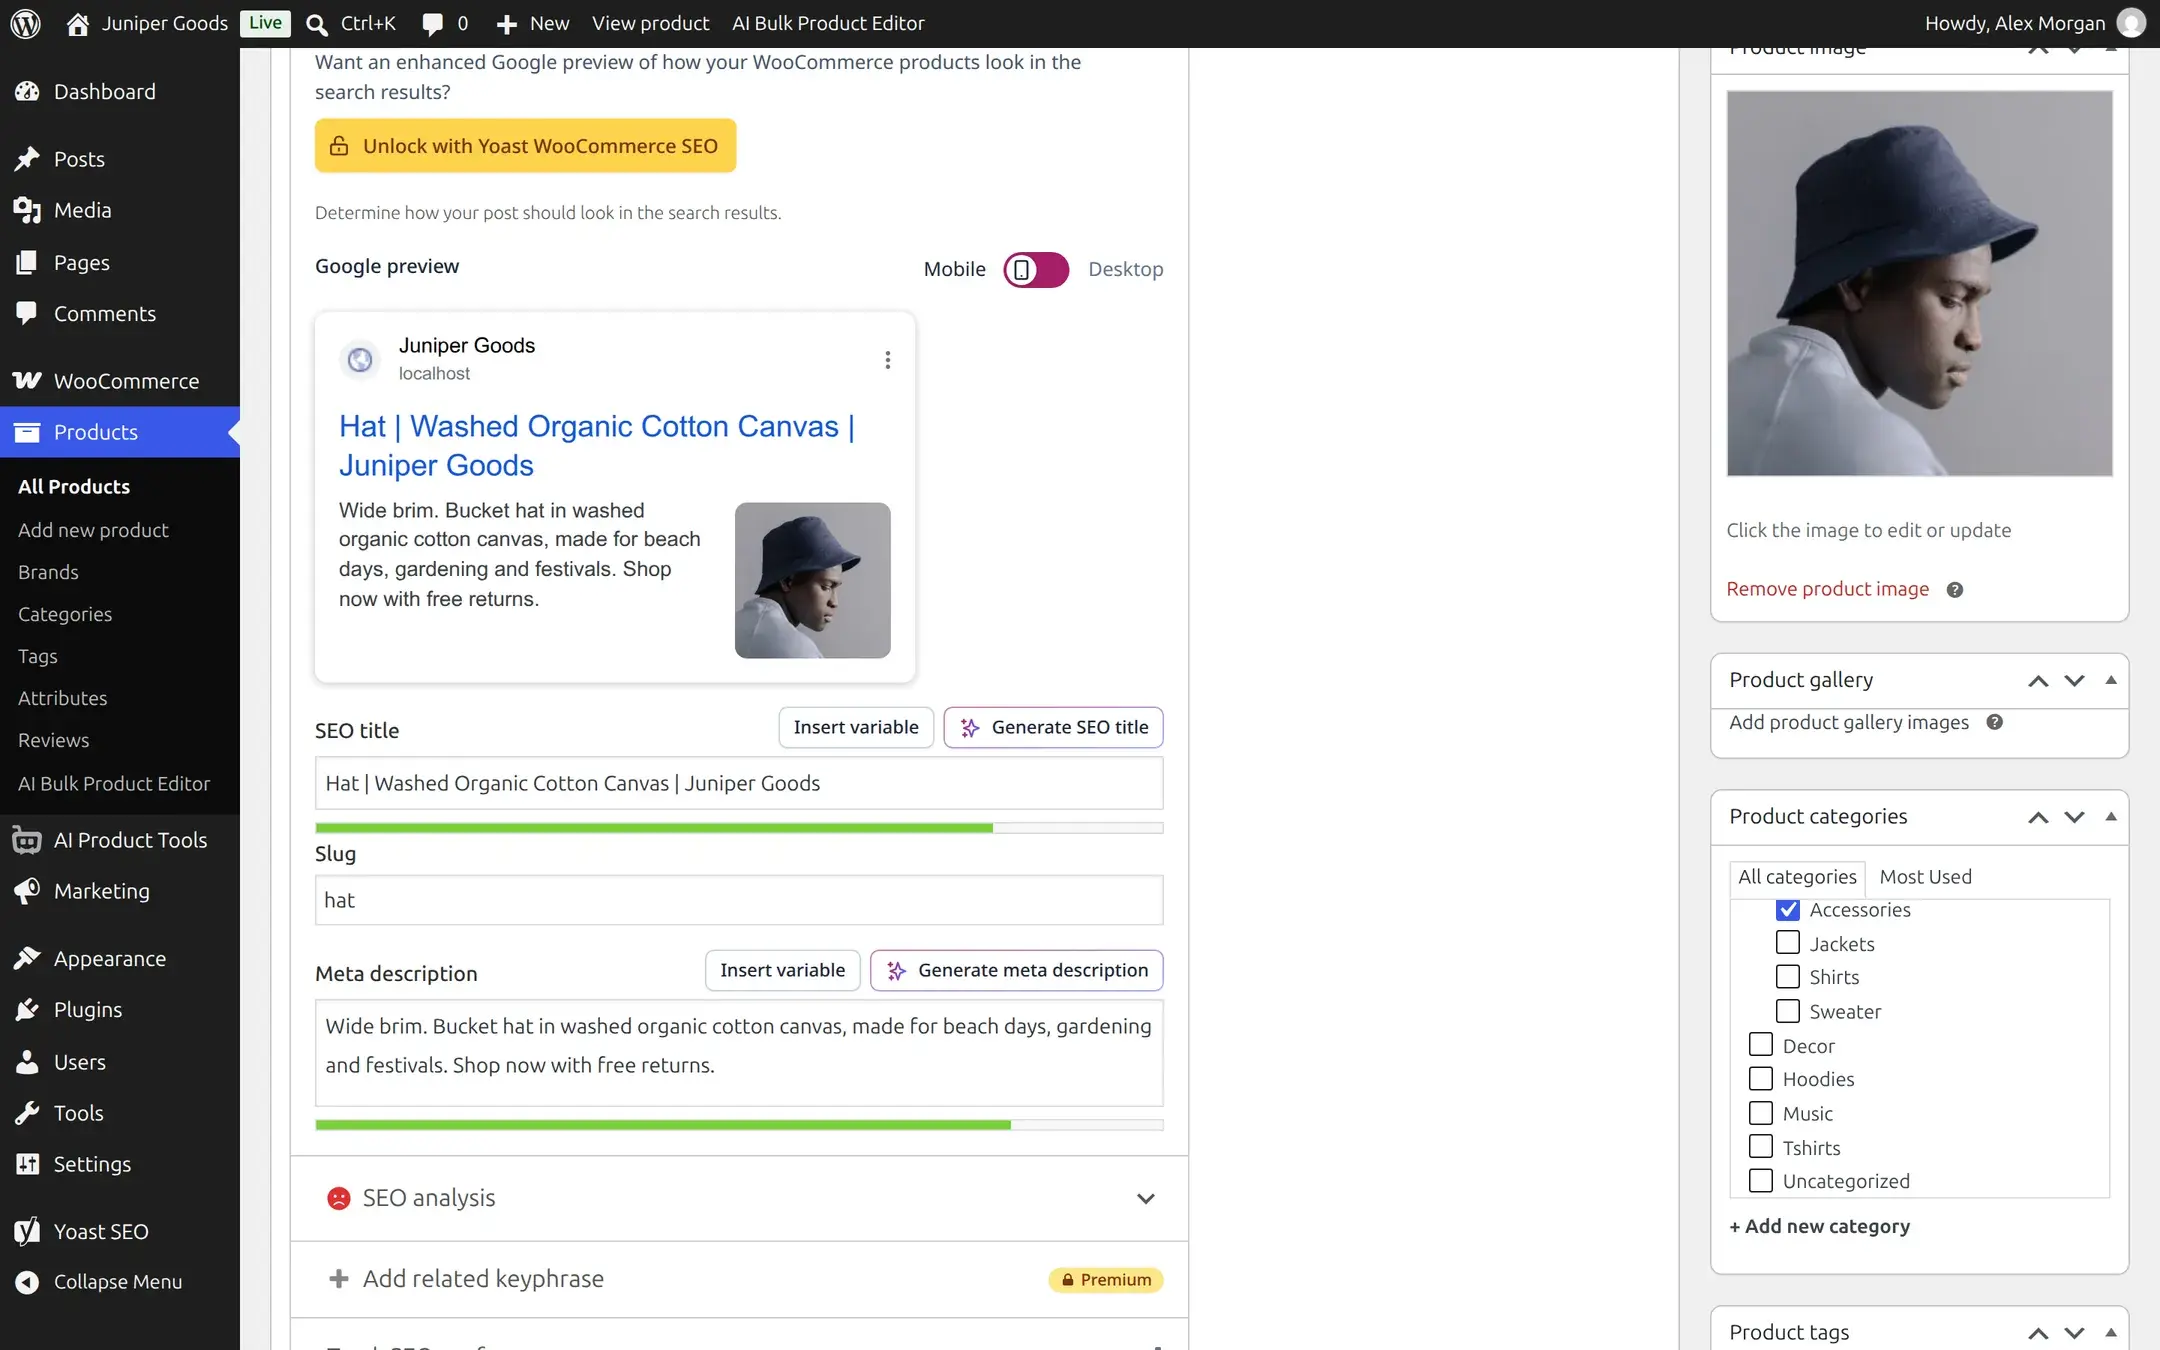The width and height of the screenshot is (2160, 1350).
Task: Click the Plugins plug icon
Action: [27, 1010]
